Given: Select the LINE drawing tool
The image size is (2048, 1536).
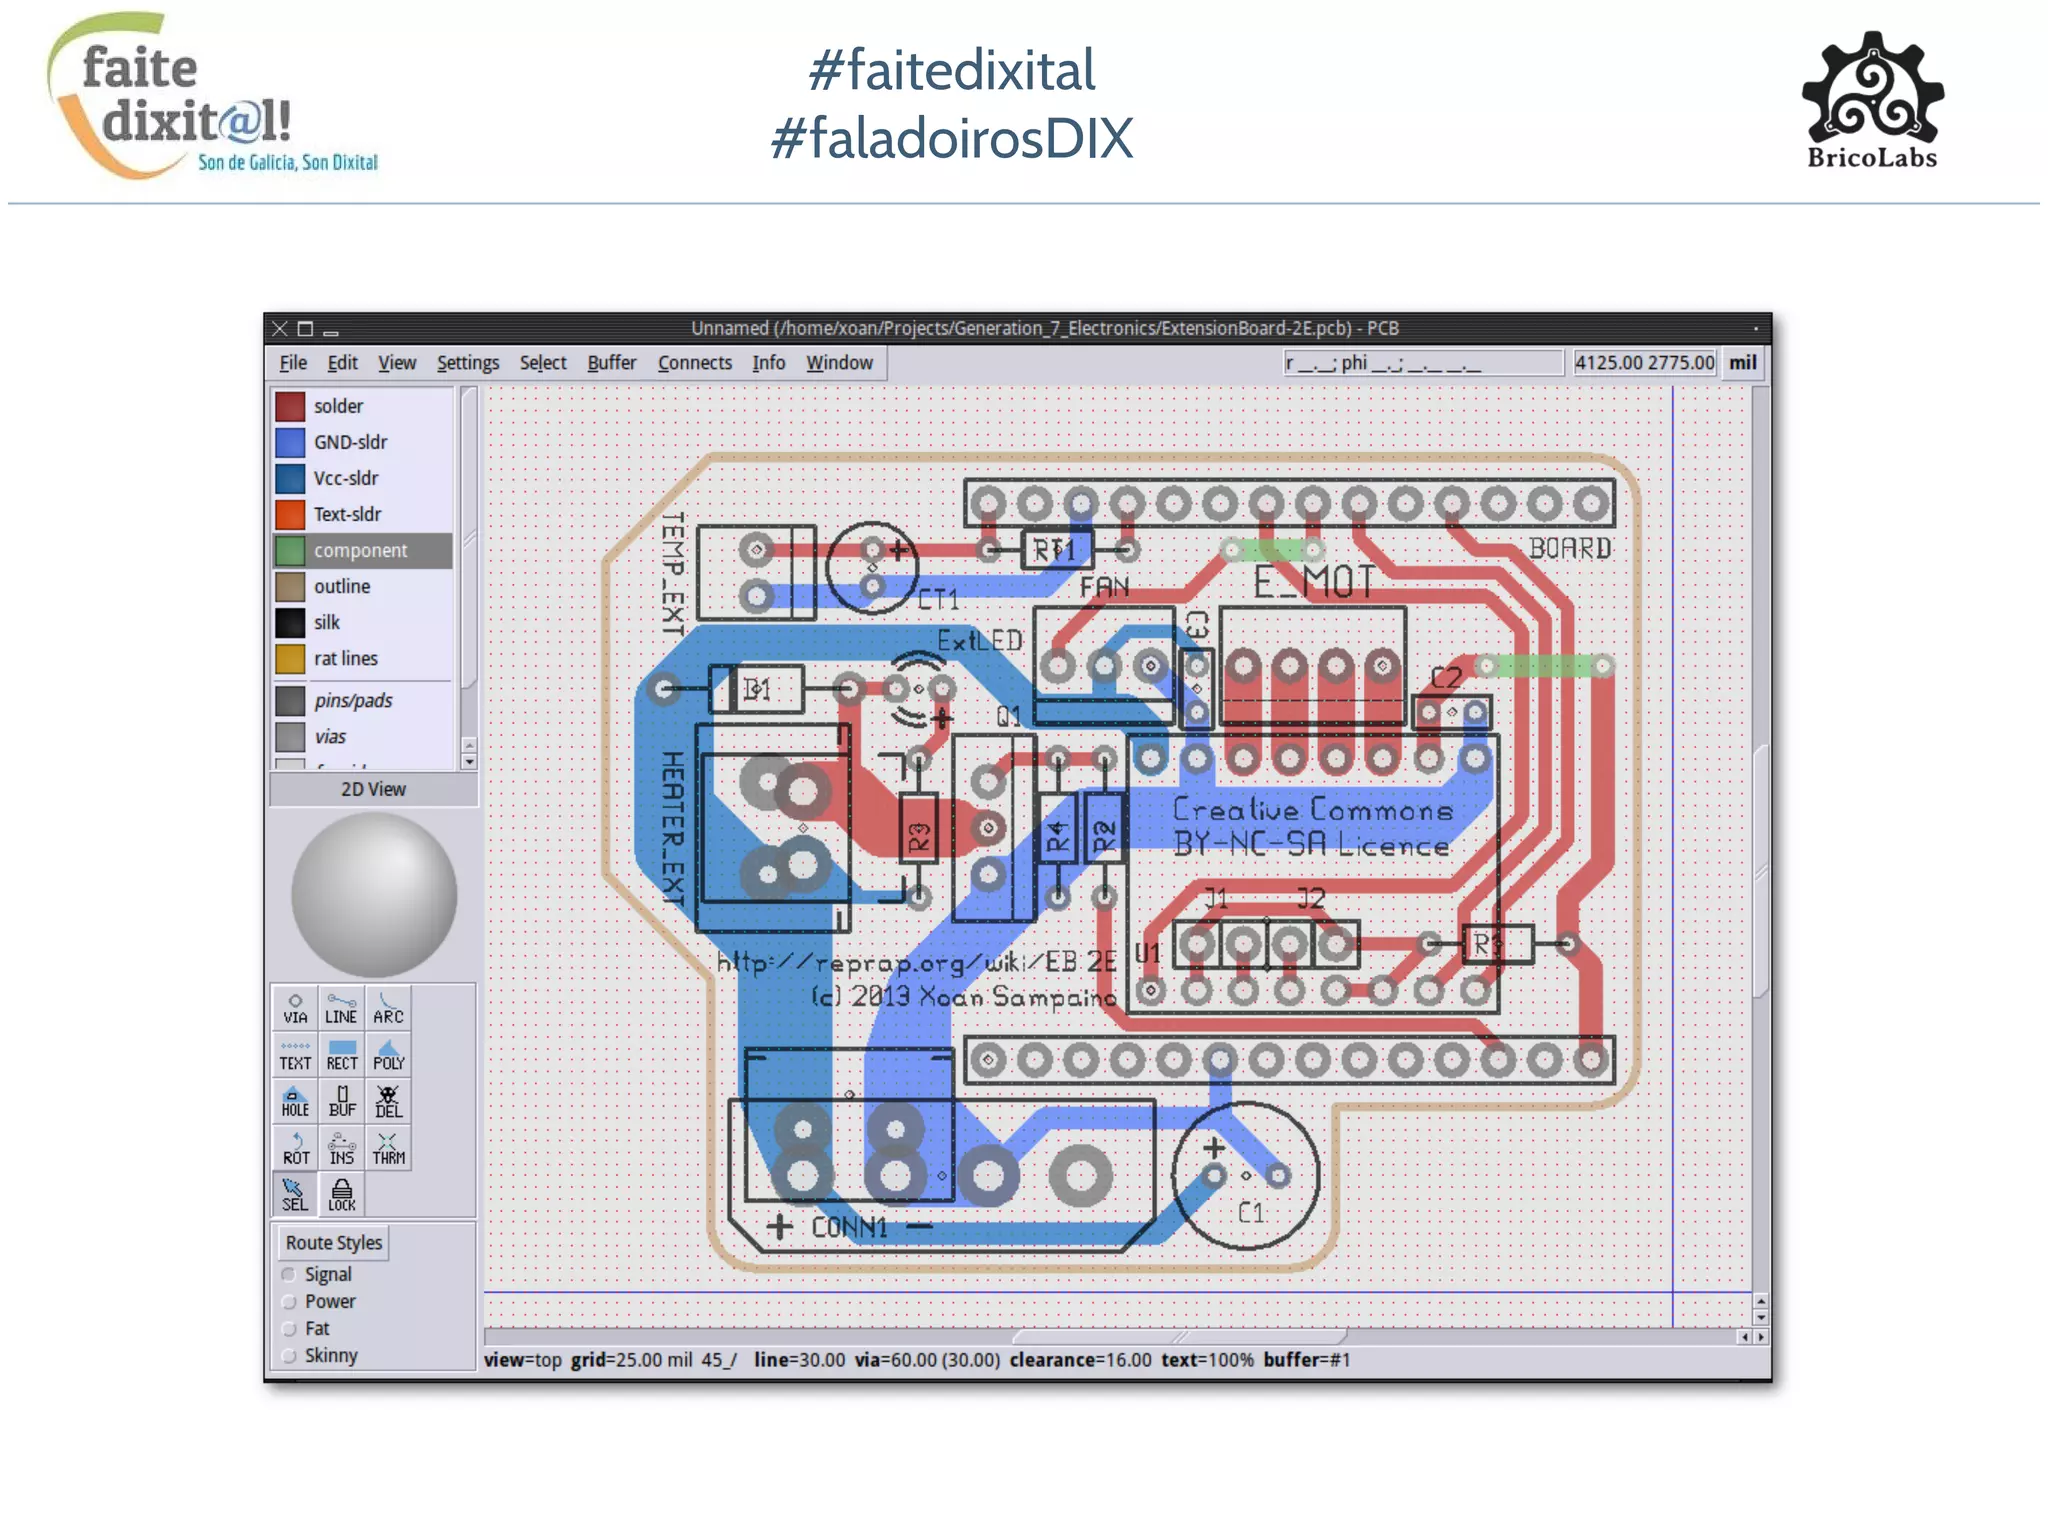Looking at the screenshot, I should pos(341,1008).
